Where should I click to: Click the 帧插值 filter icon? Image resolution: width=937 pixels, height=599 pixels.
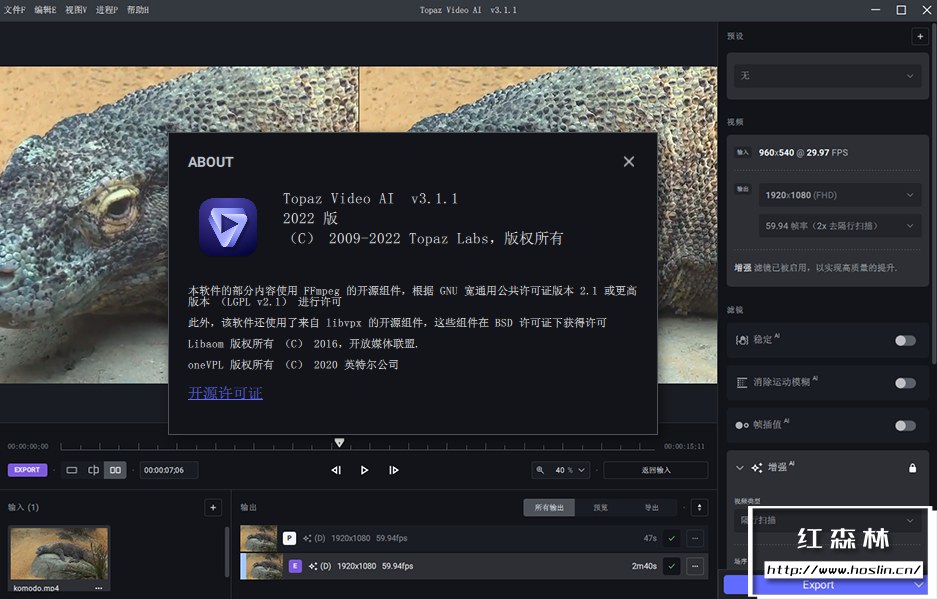click(x=742, y=425)
